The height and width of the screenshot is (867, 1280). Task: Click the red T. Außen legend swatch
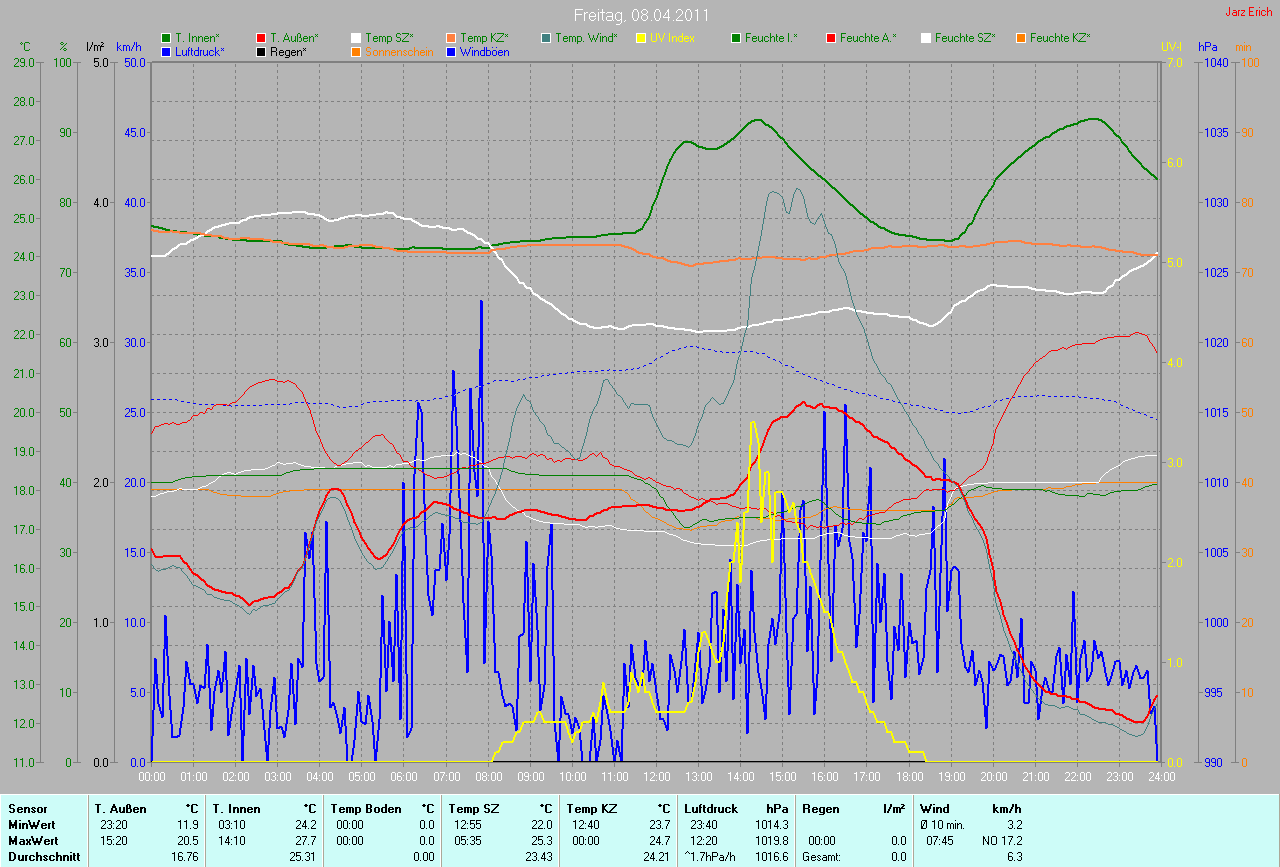[260, 38]
